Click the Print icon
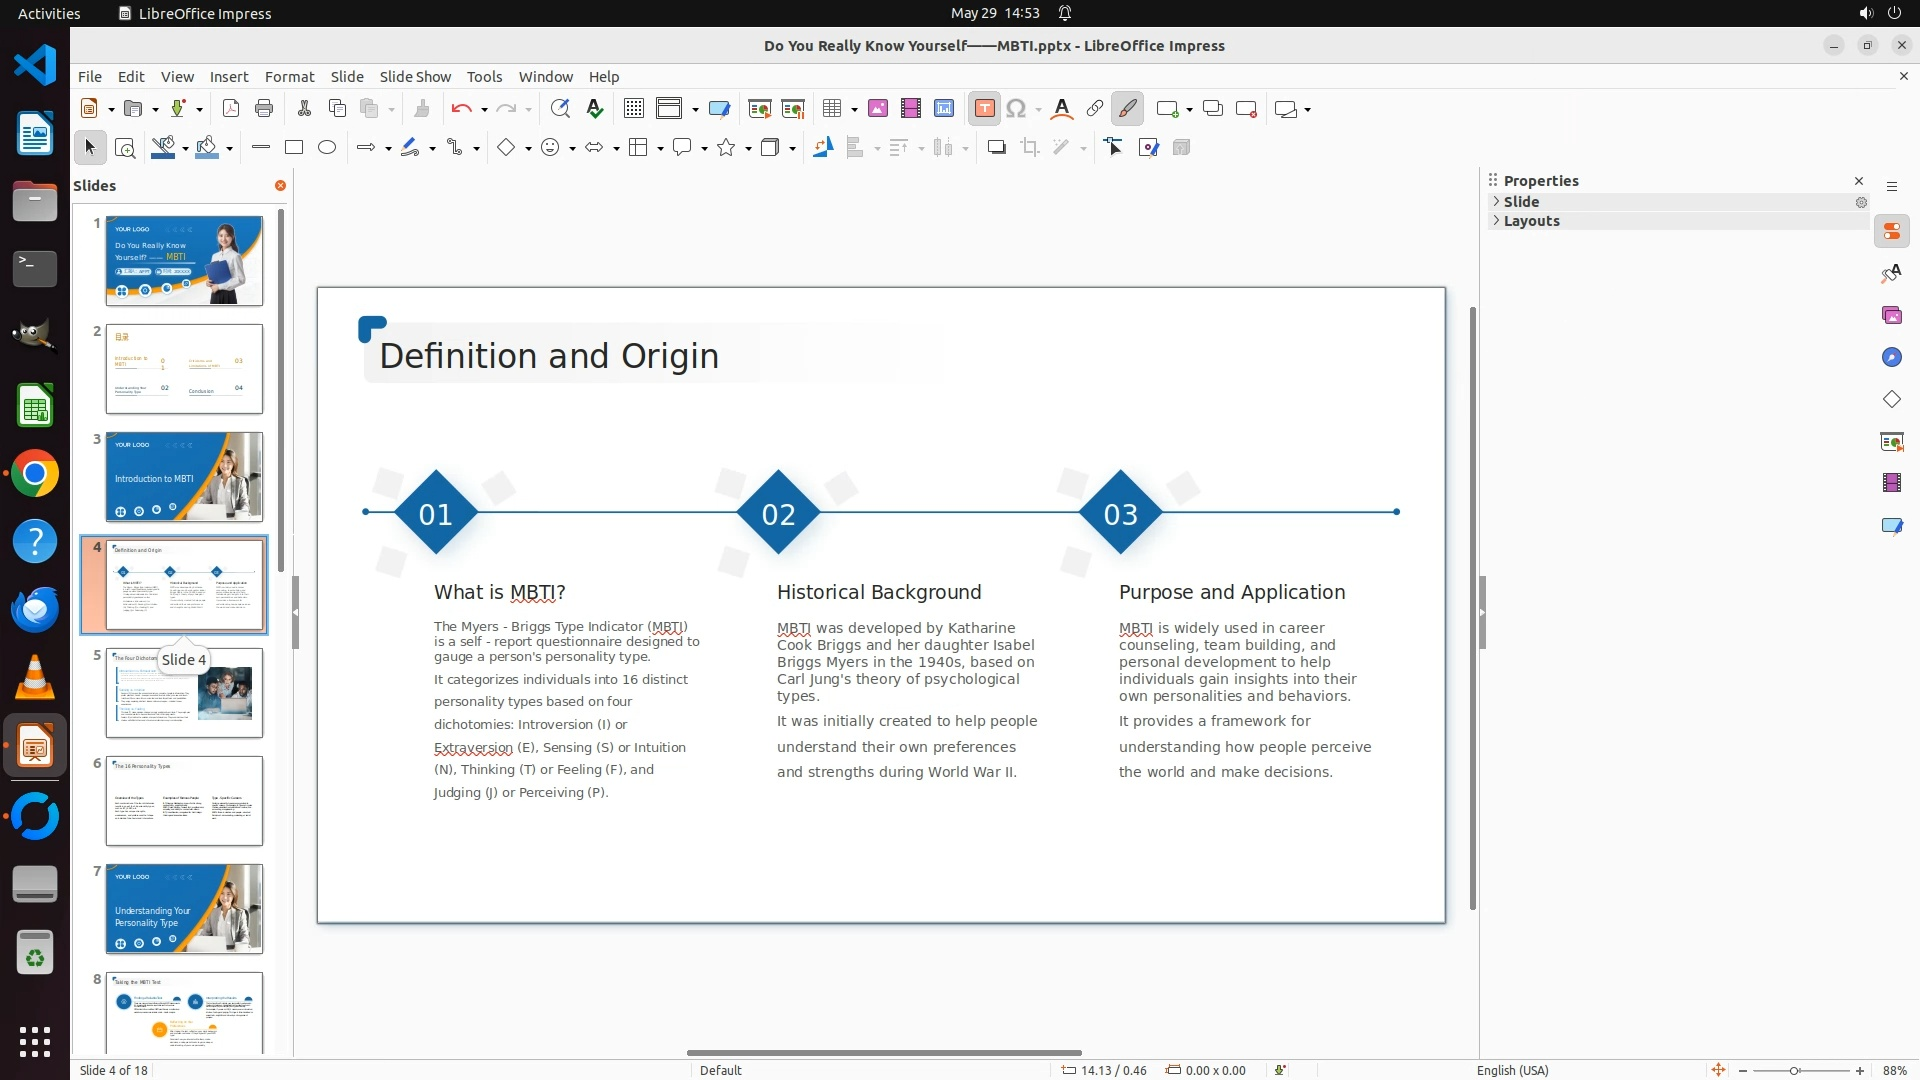Screen dimensions: 1920x1080 264,109
